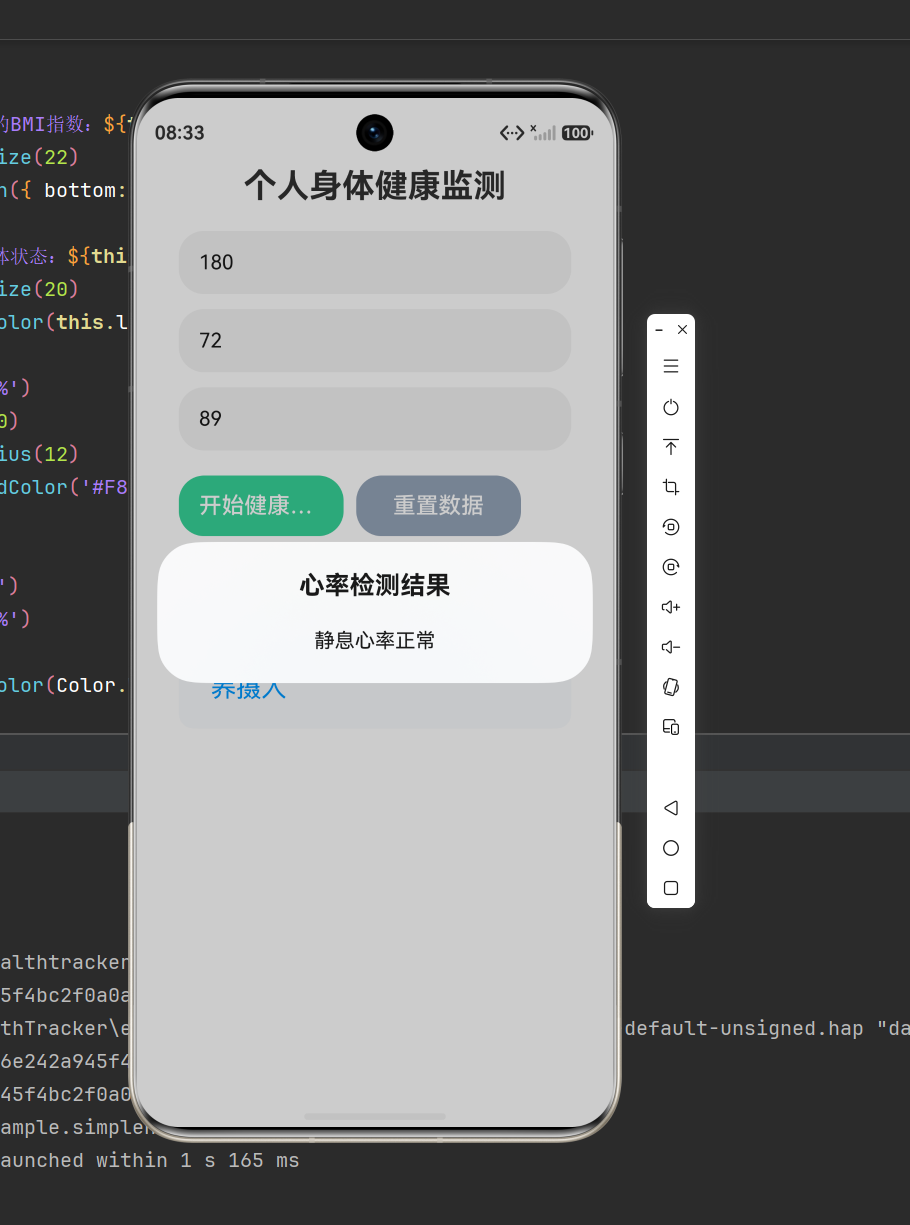This screenshot has width=910, height=1225.
Task: Click the signal strength icon in phone status bar
Action: (542, 132)
